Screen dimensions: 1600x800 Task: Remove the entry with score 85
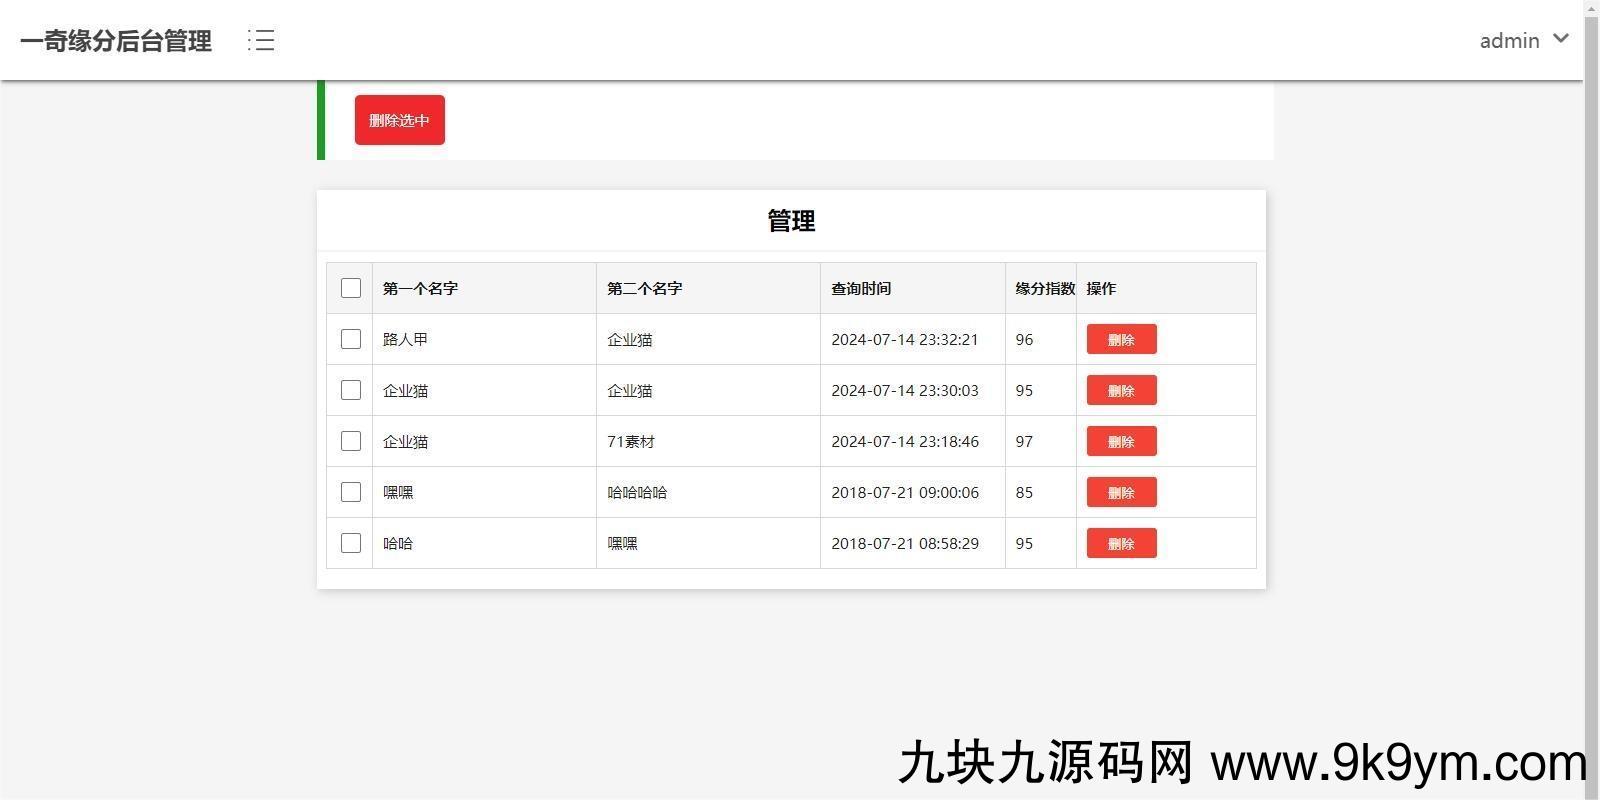coord(1121,492)
